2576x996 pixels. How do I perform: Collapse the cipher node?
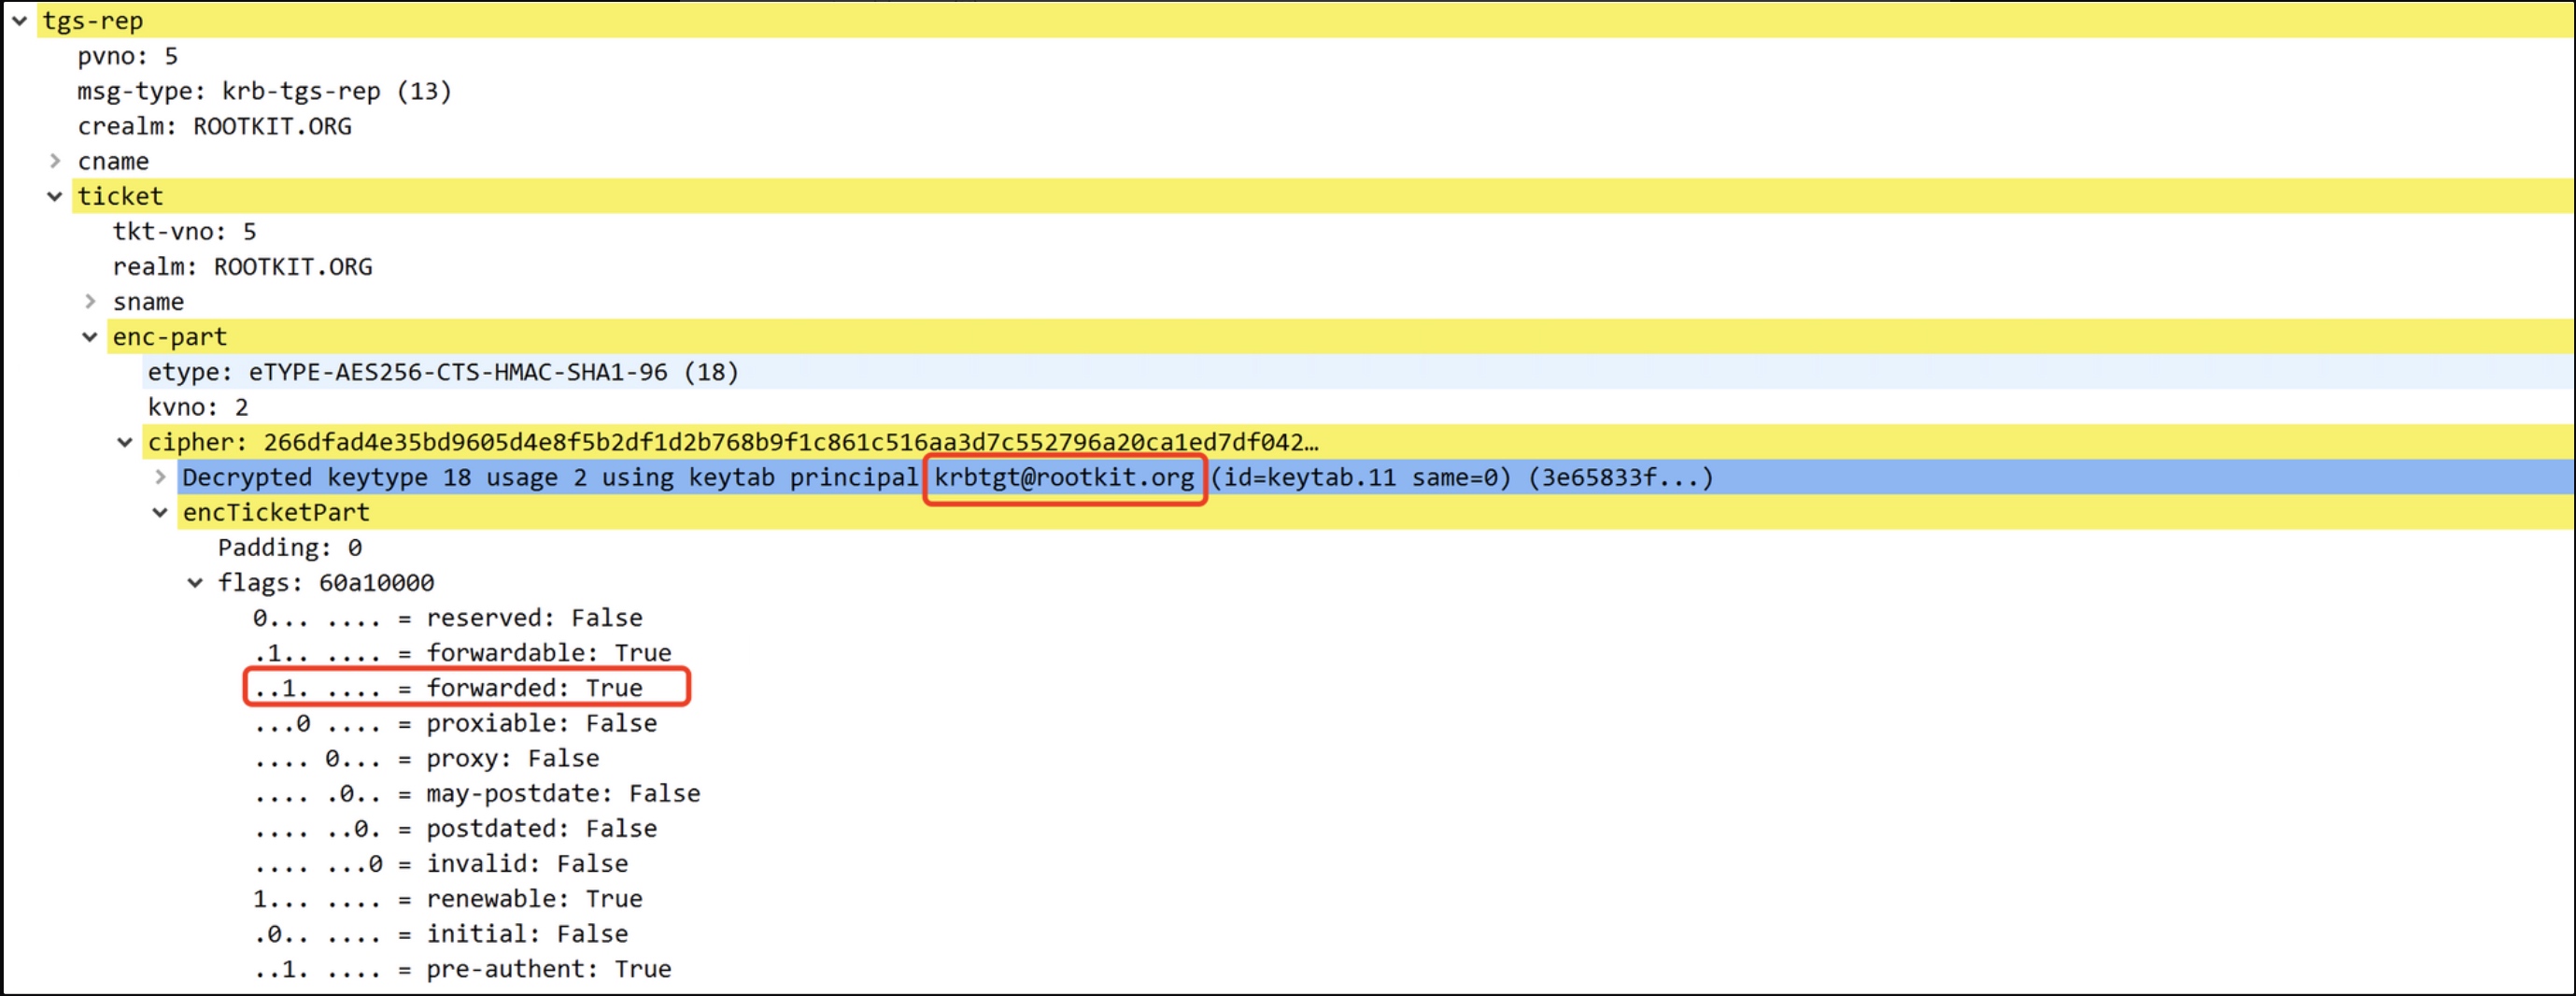[125, 442]
